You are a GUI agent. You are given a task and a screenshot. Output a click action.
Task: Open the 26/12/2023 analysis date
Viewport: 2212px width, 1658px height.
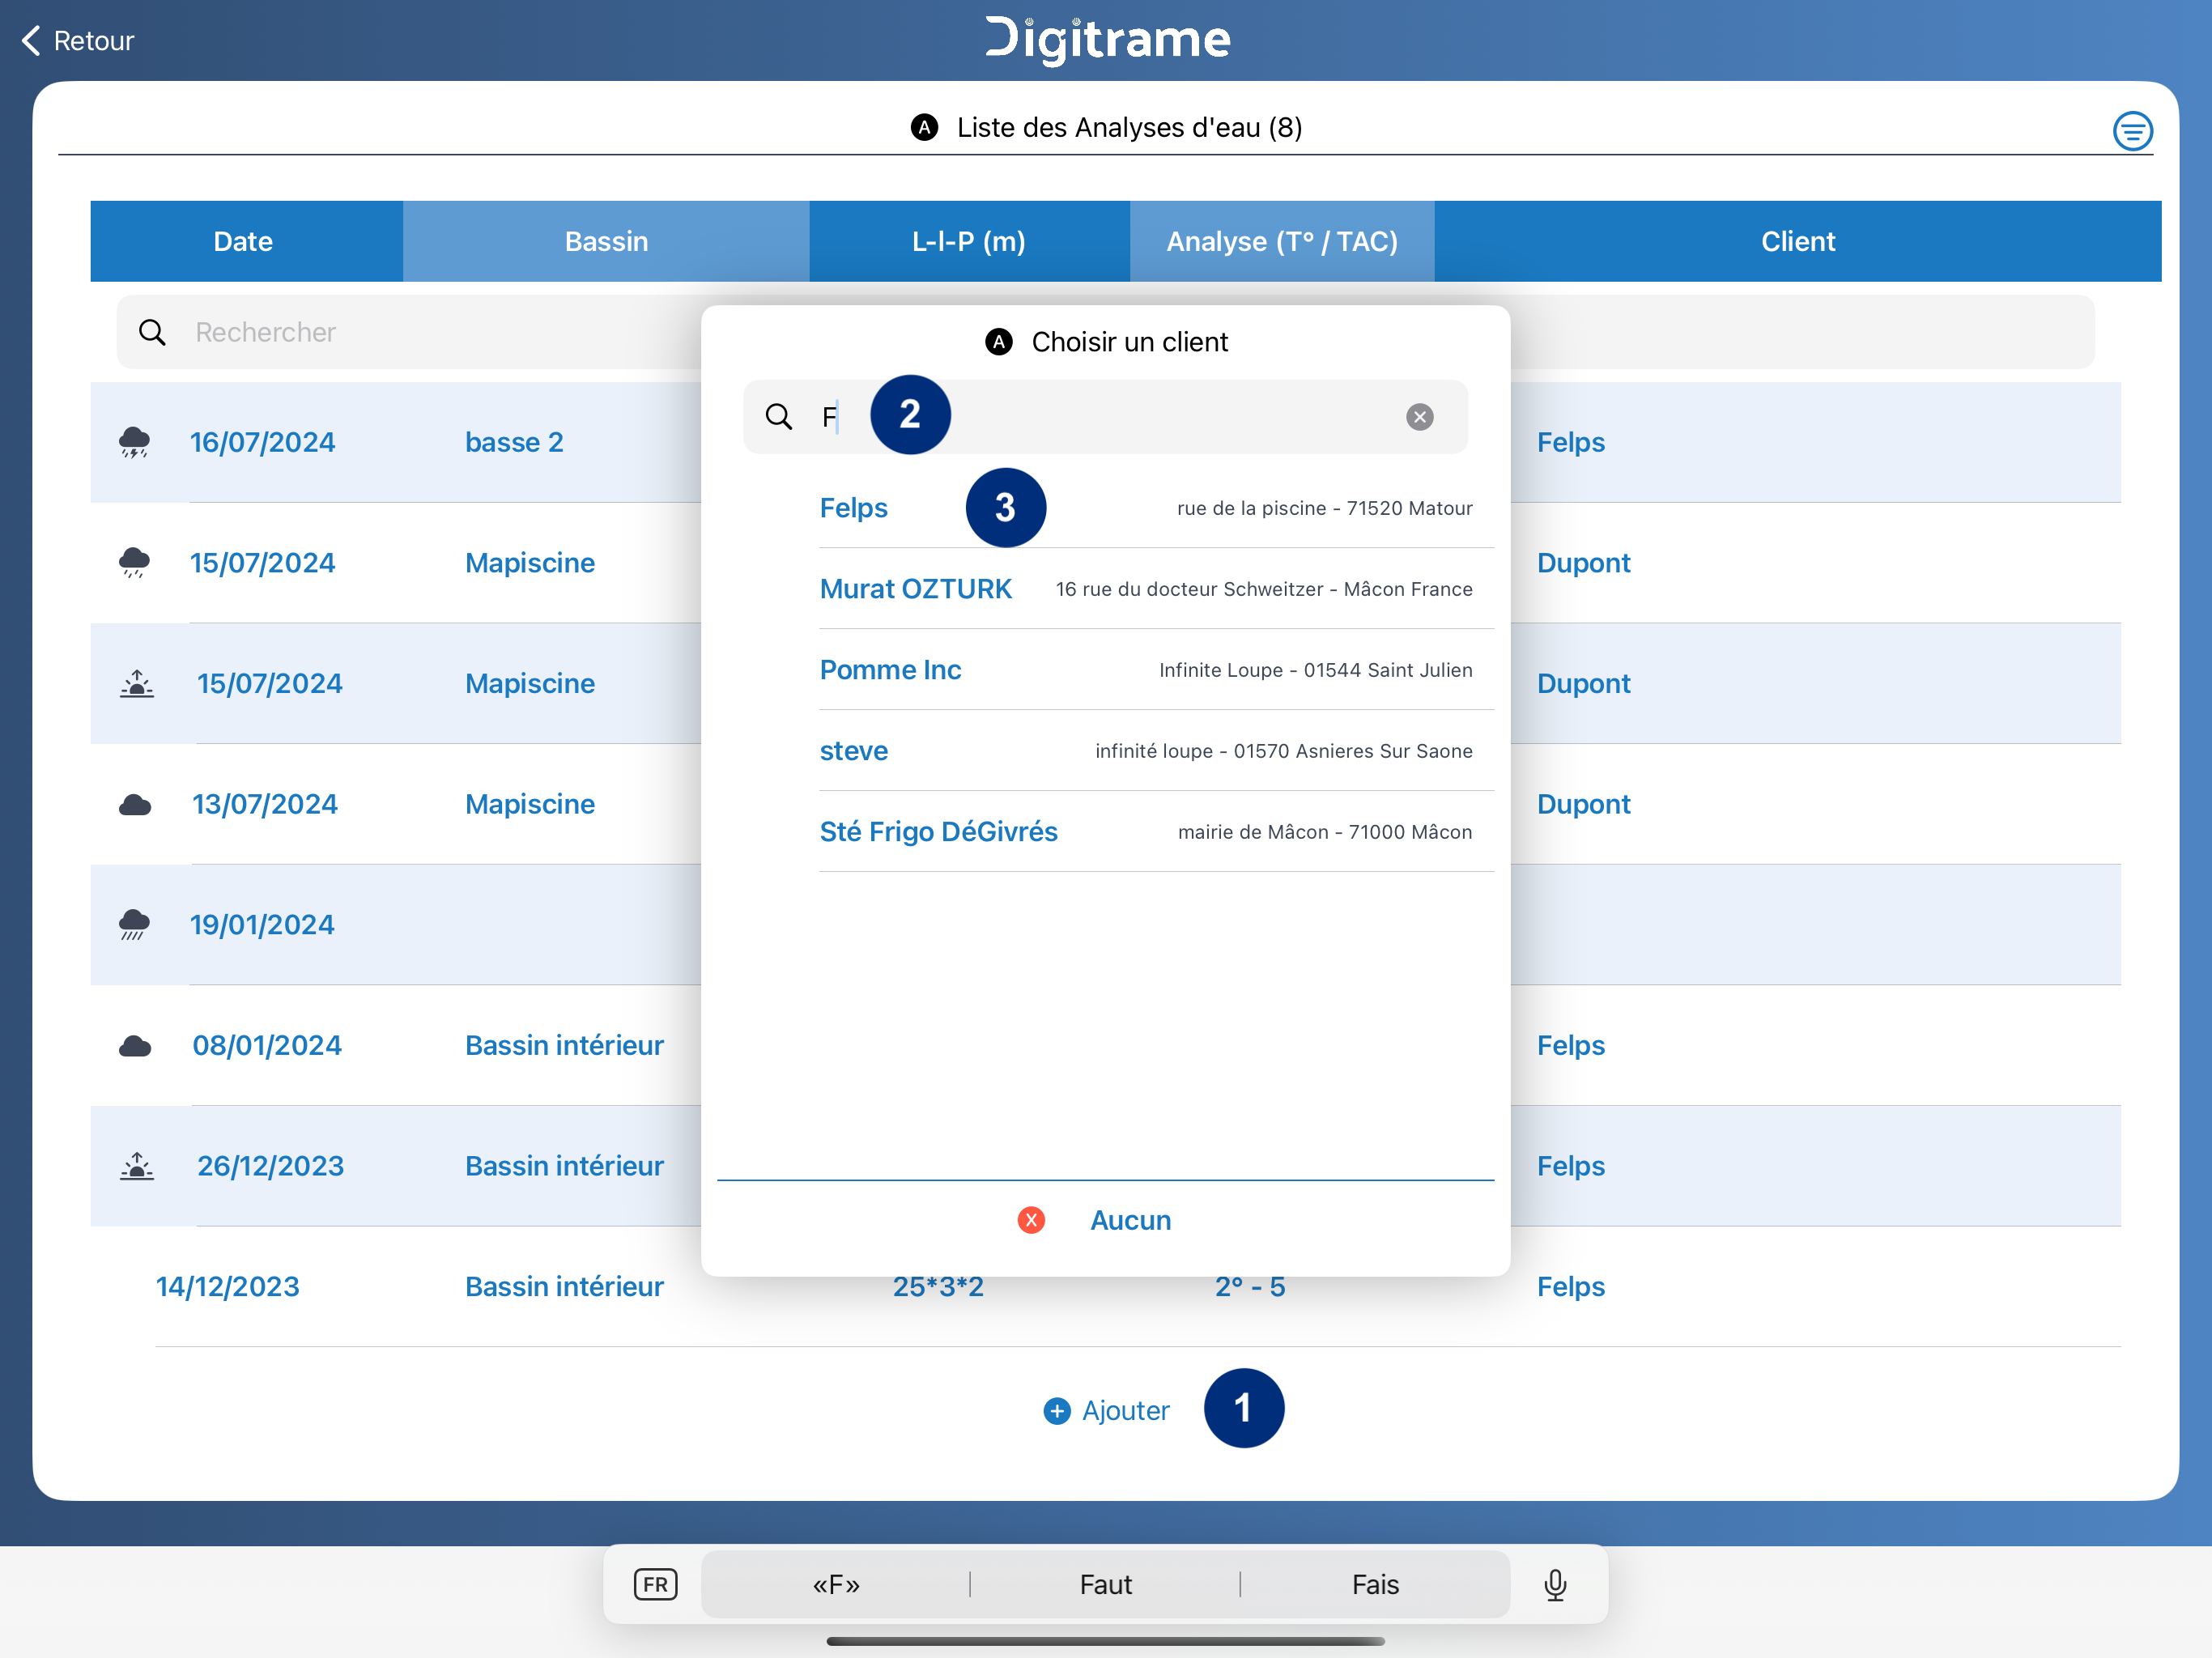[270, 1166]
